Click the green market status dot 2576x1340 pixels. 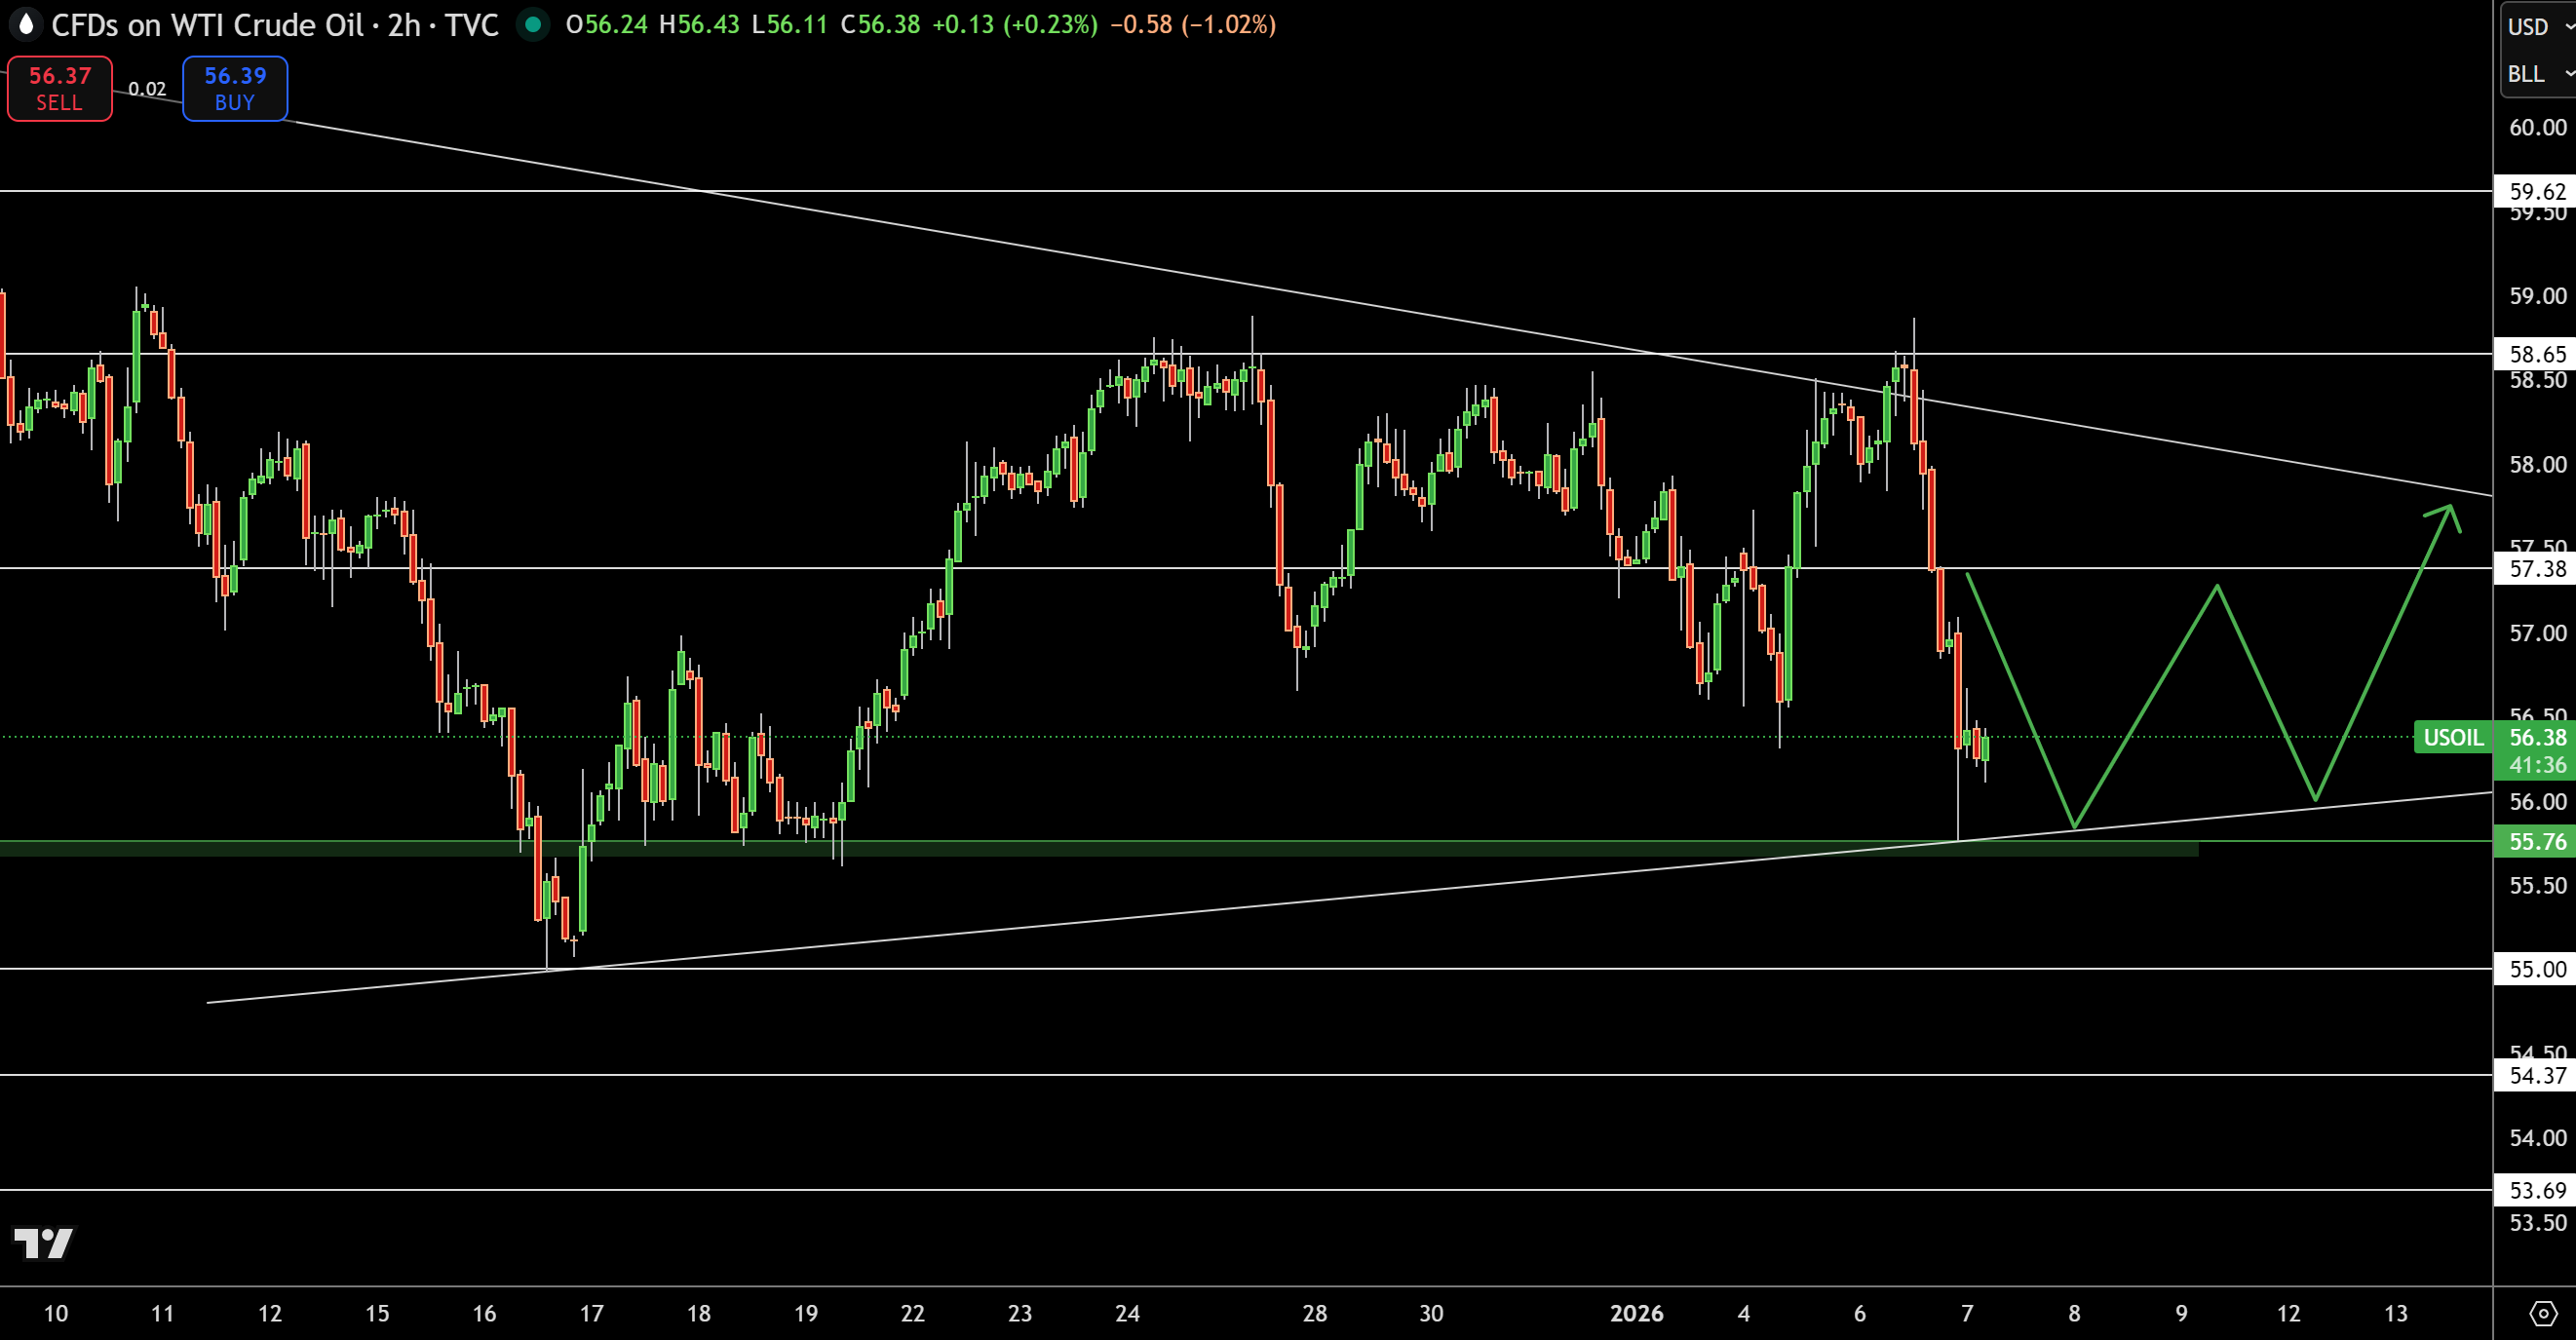pos(536,25)
